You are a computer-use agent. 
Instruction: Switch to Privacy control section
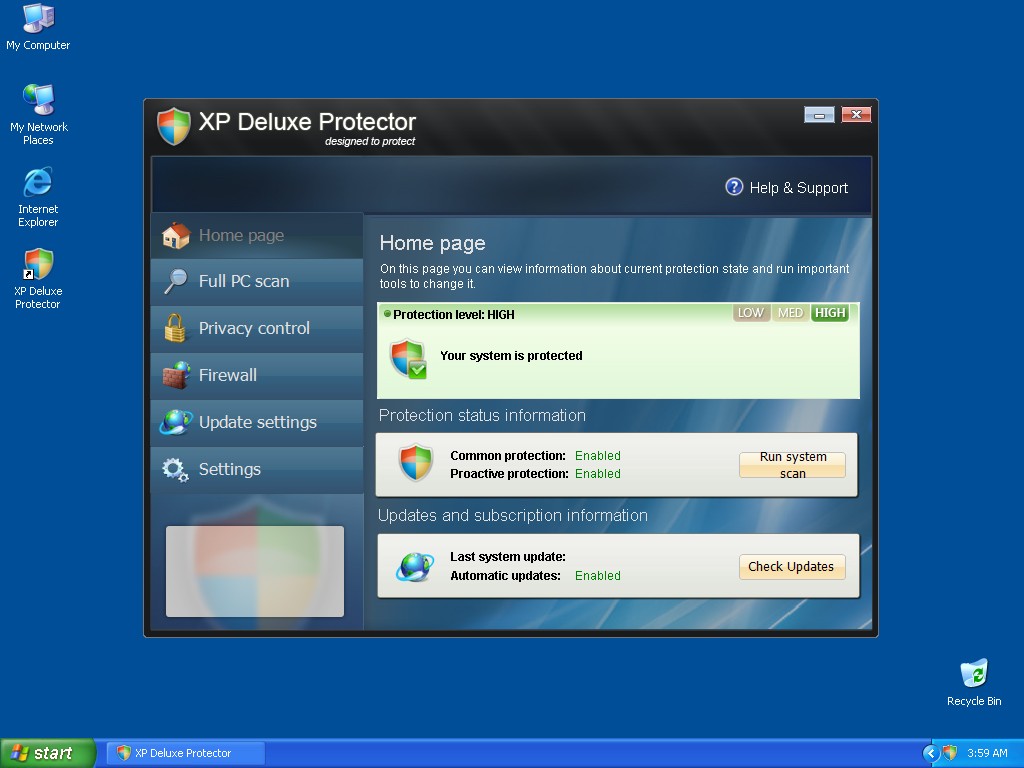coord(254,328)
